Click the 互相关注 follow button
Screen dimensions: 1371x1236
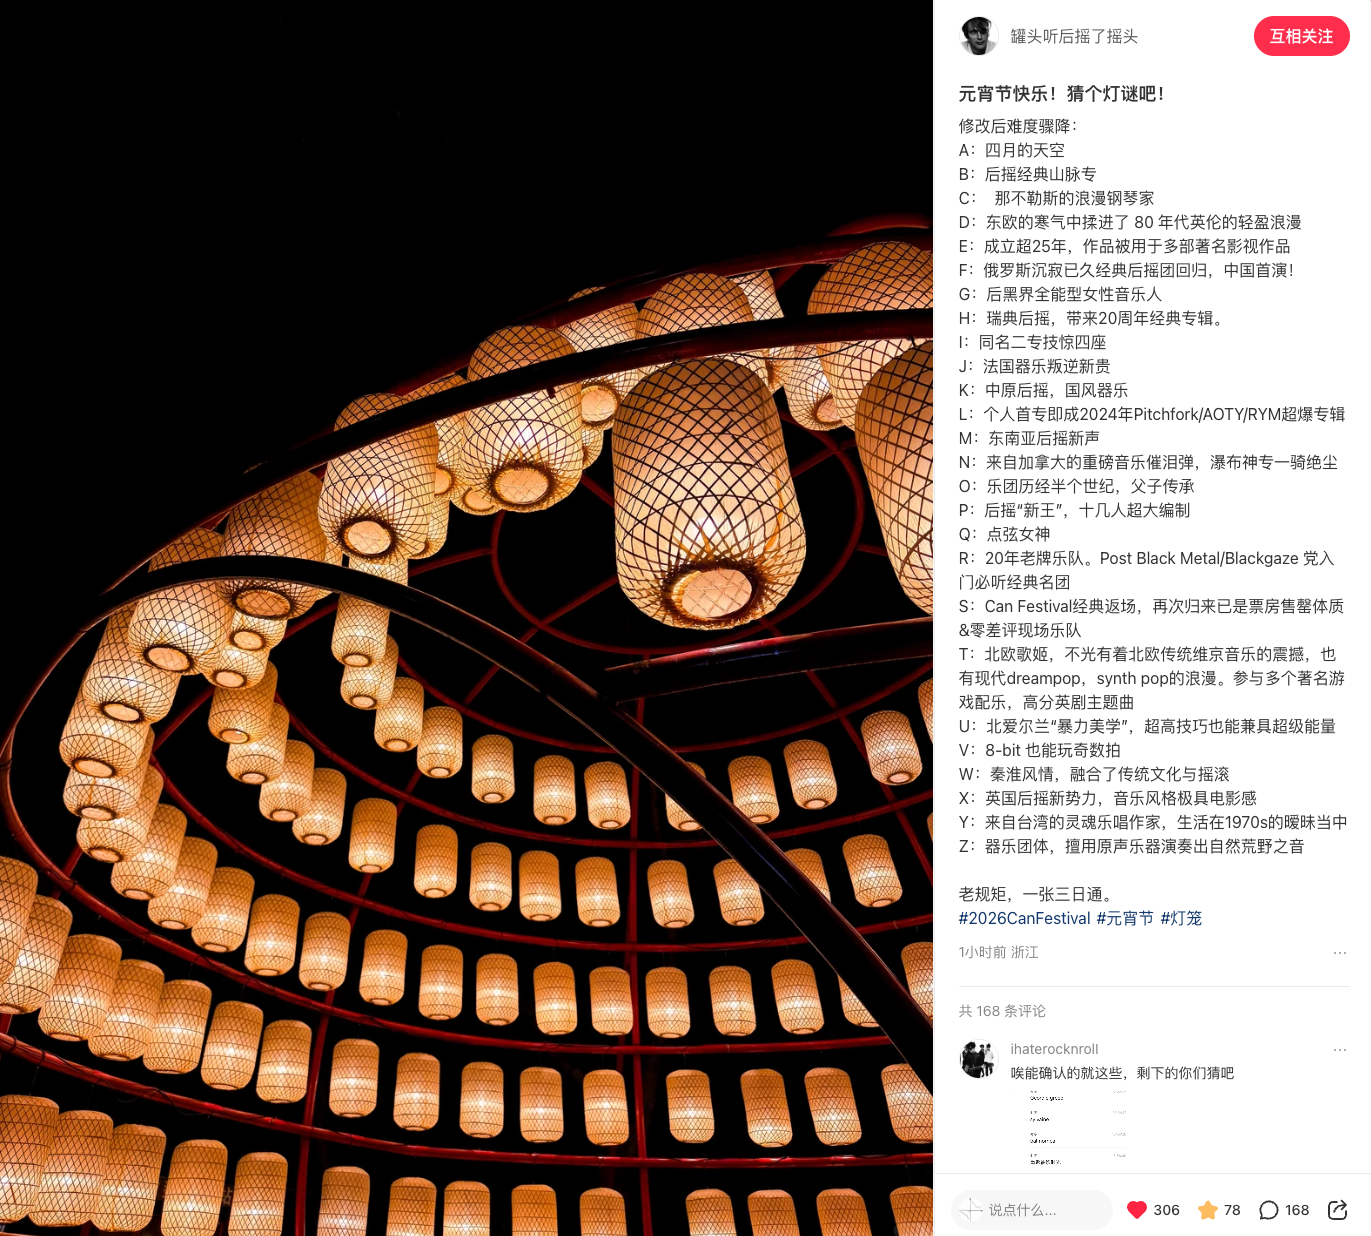click(x=1302, y=36)
